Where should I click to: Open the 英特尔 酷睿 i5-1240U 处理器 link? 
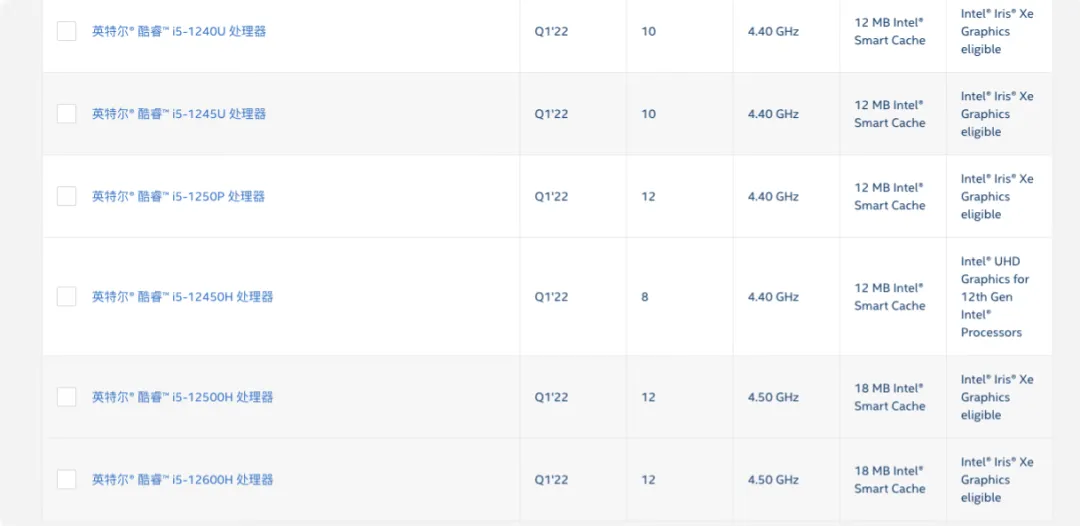tap(179, 31)
